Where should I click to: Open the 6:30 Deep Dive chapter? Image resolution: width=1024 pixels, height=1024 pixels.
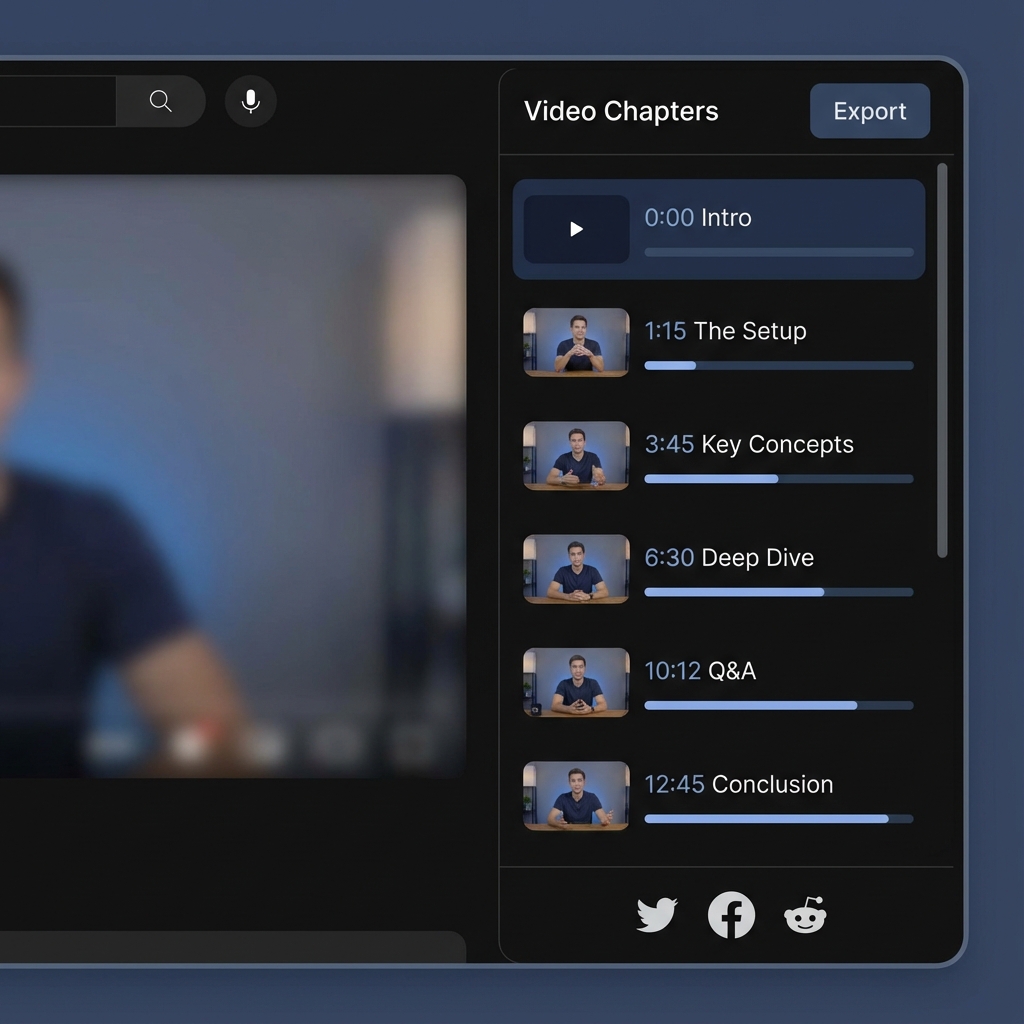click(x=729, y=557)
